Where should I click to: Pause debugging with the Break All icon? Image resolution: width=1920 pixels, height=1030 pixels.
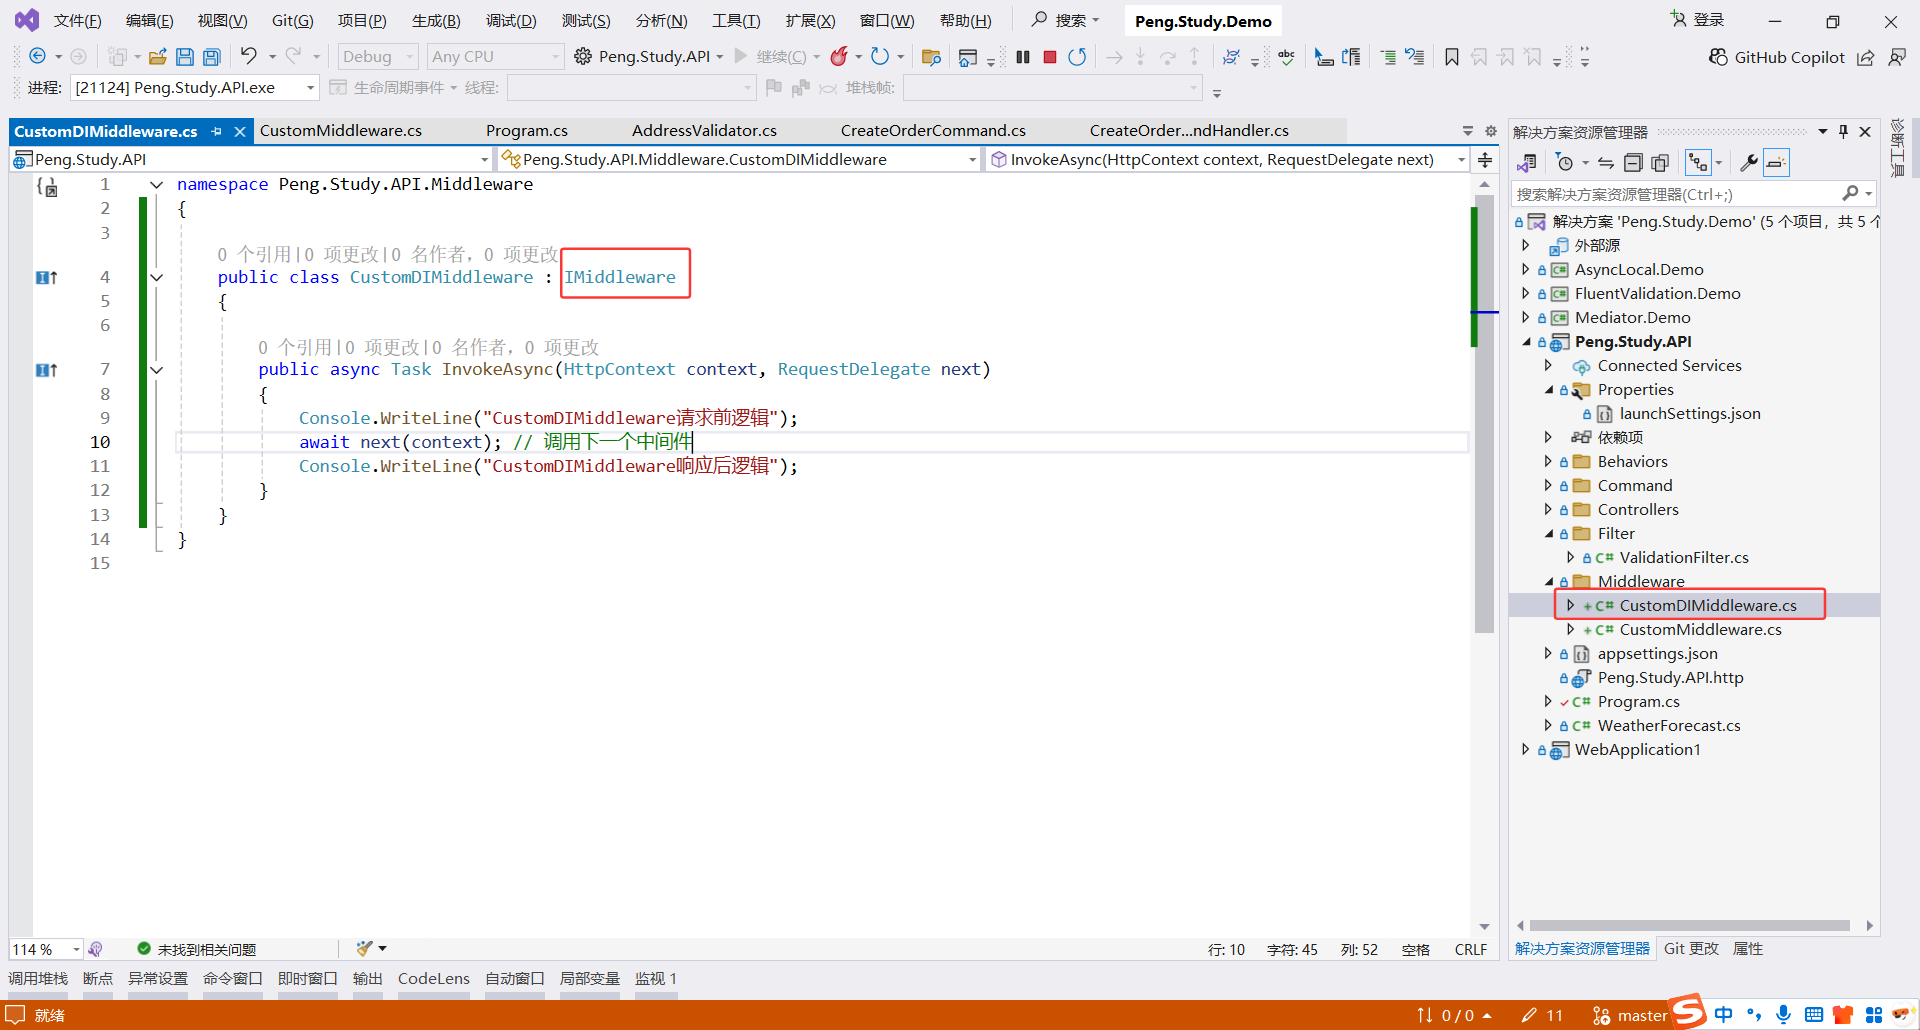[x=1022, y=57]
